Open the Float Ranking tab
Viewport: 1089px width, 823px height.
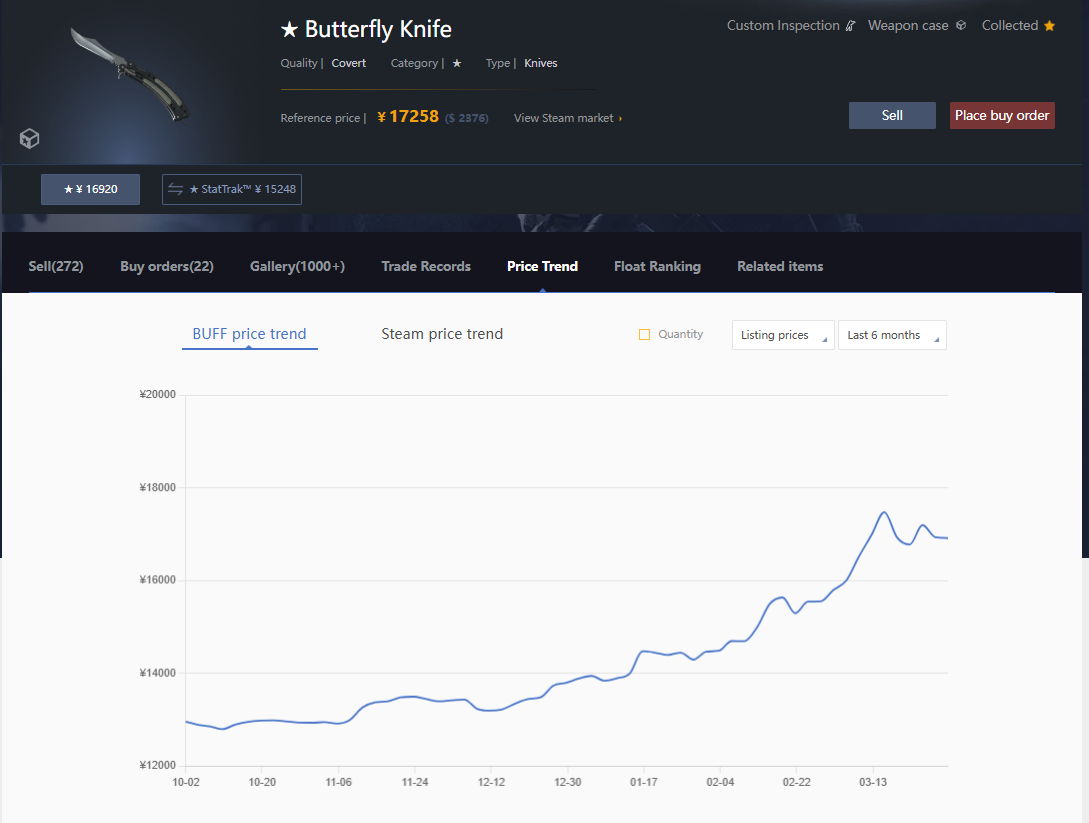pyautogui.click(x=657, y=267)
